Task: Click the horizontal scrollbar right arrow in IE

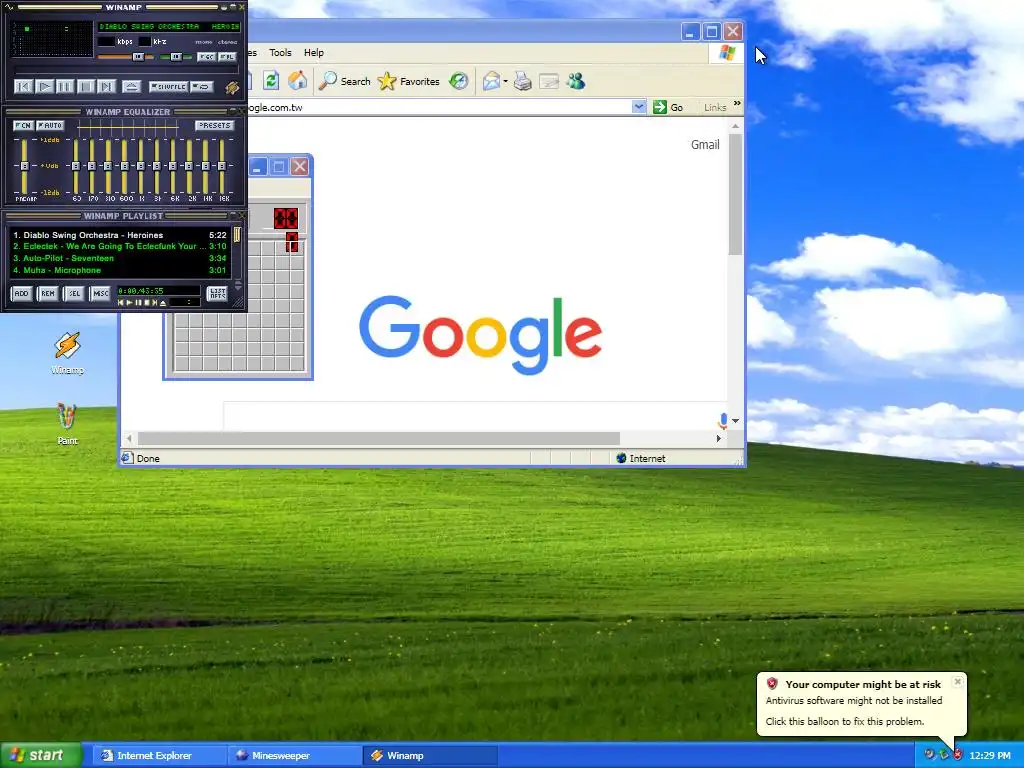Action: click(719, 439)
